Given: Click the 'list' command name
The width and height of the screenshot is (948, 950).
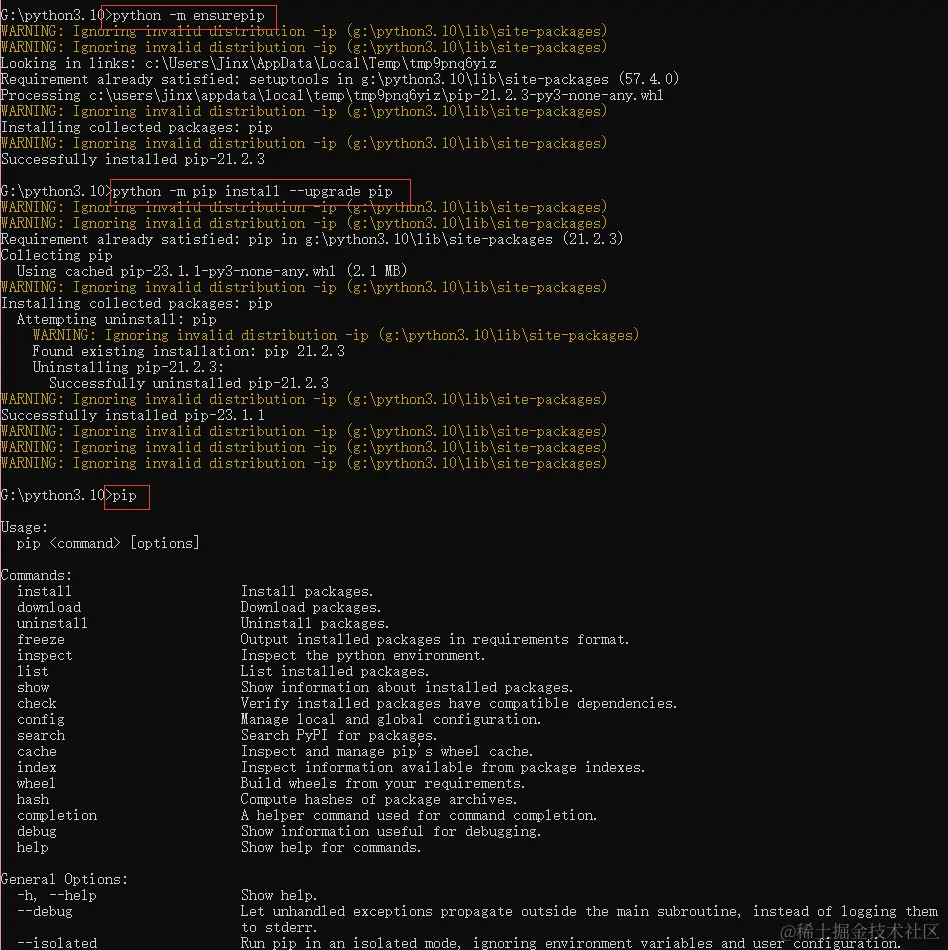Looking at the screenshot, I should 33,671.
